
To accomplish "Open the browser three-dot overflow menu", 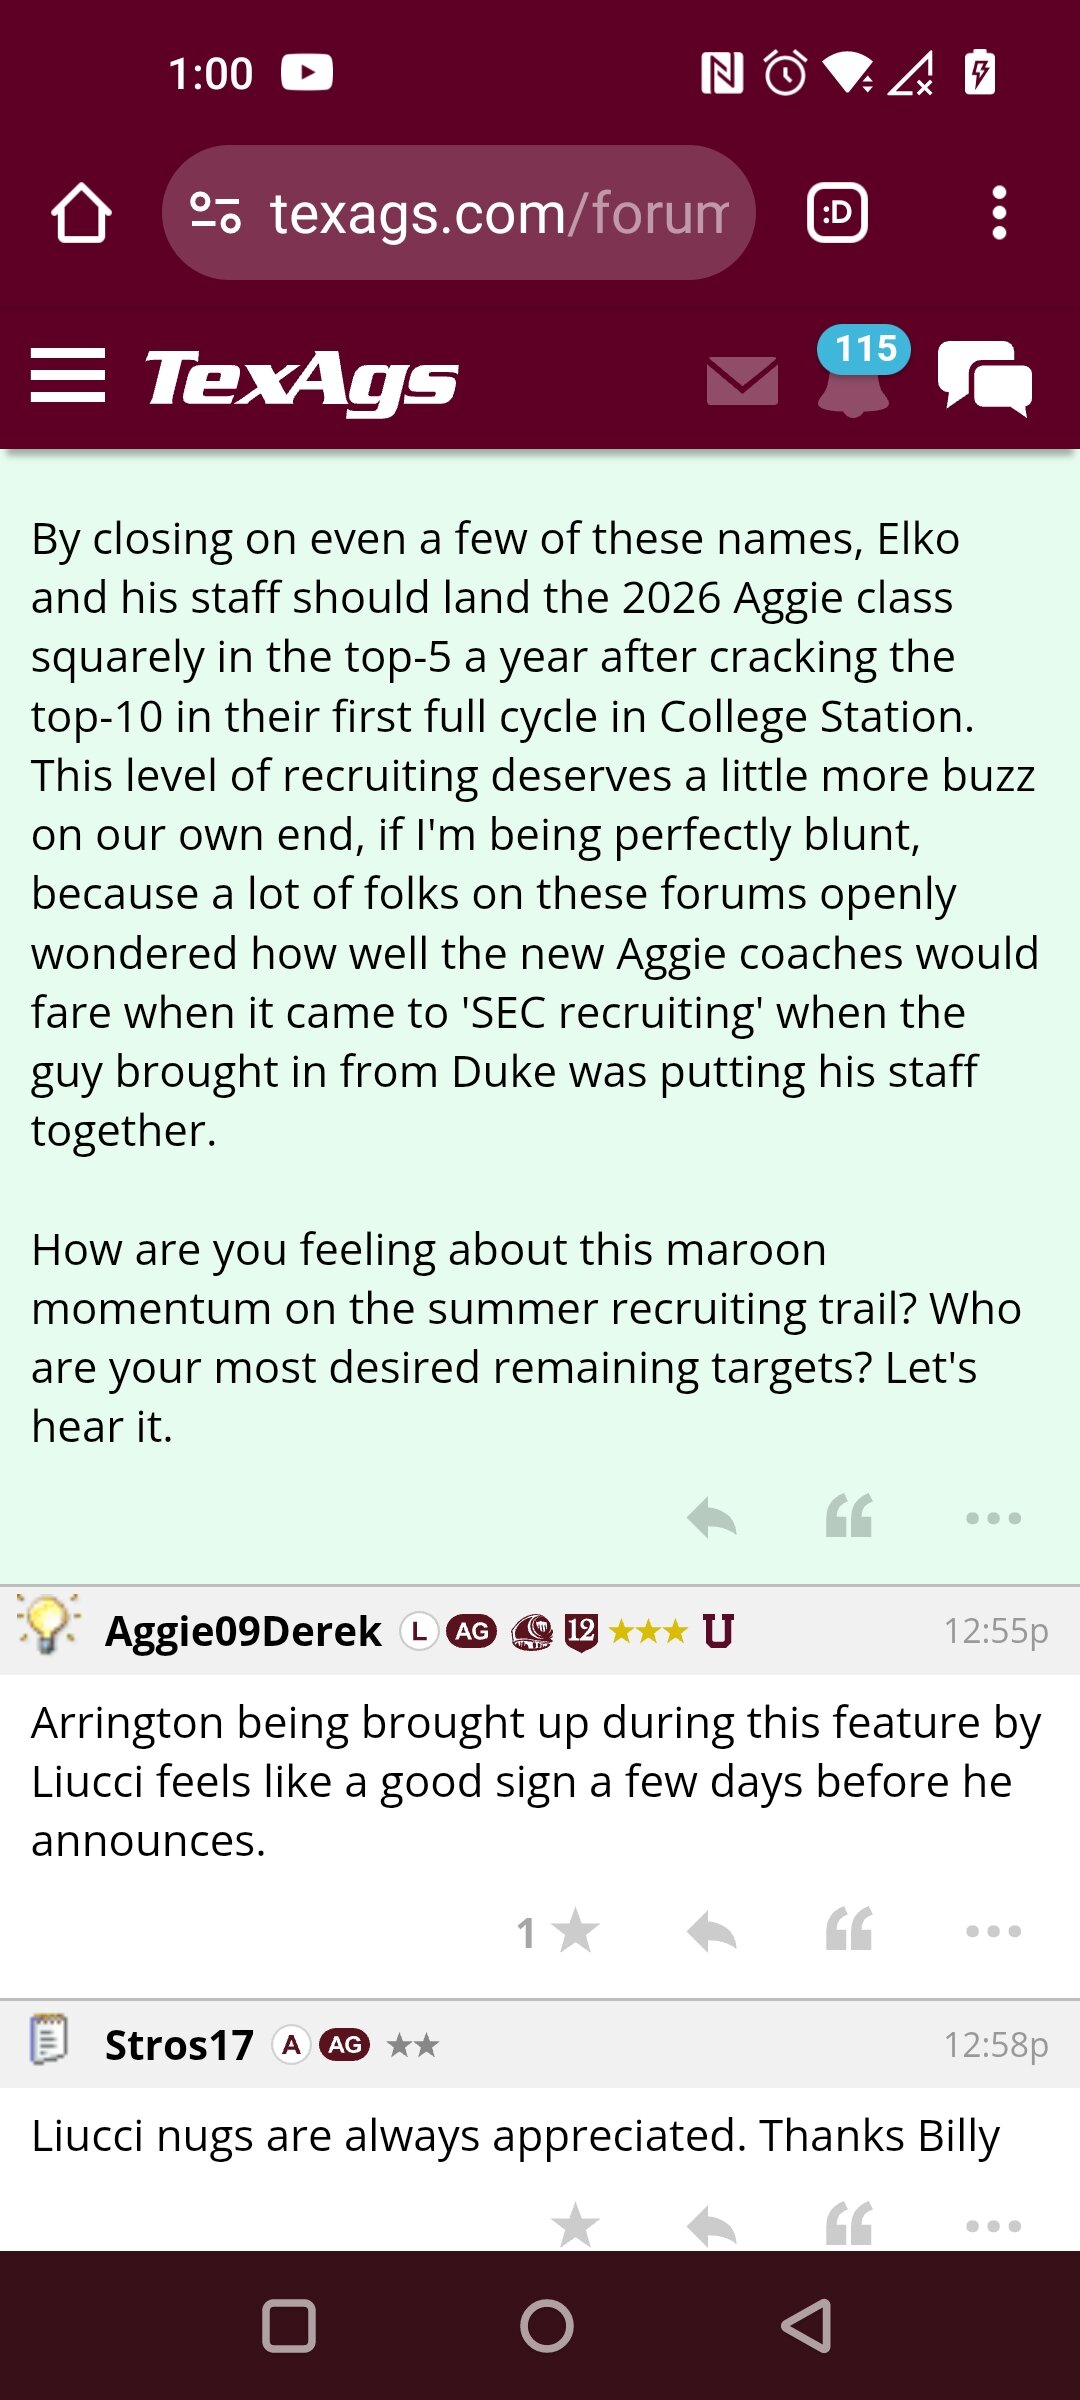I will pos(998,213).
